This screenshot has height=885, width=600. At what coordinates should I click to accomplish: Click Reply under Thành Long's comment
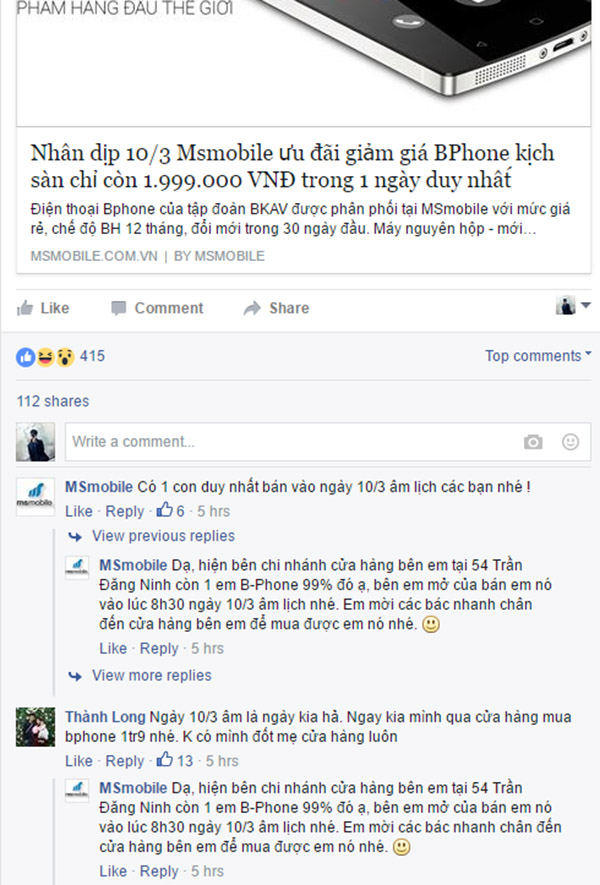click(125, 761)
